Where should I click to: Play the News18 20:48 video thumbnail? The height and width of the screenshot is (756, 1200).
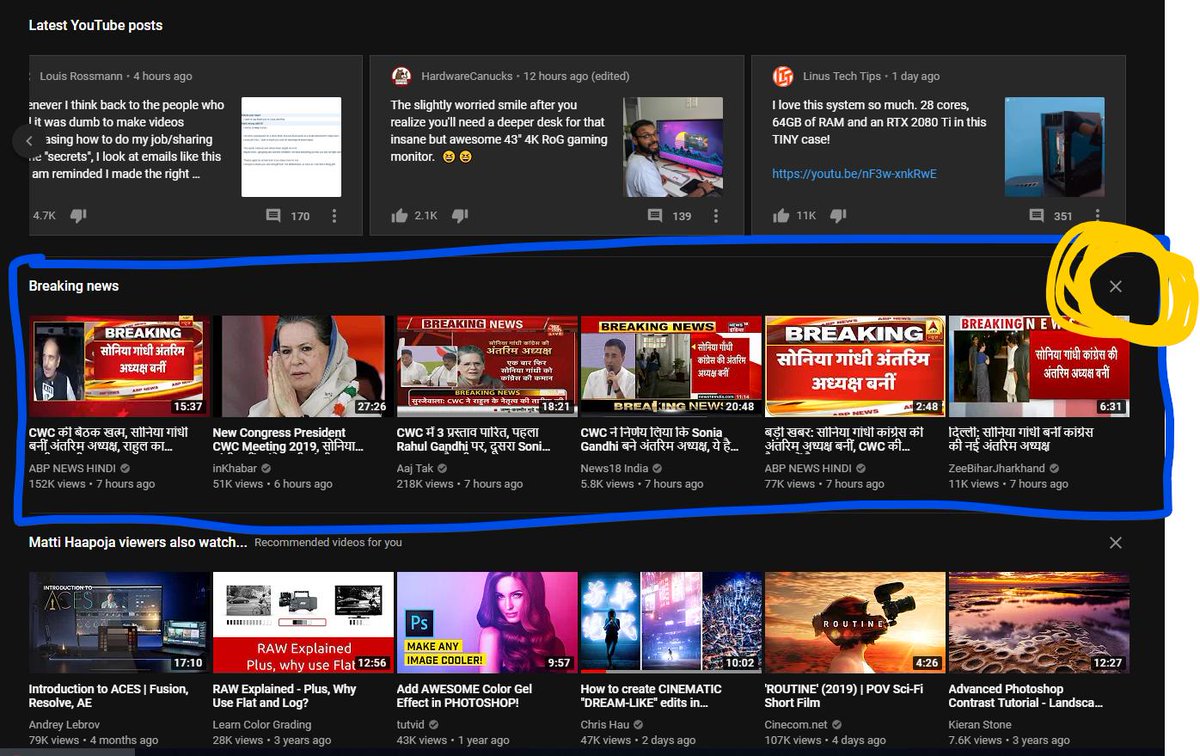click(x=671, y=366)
